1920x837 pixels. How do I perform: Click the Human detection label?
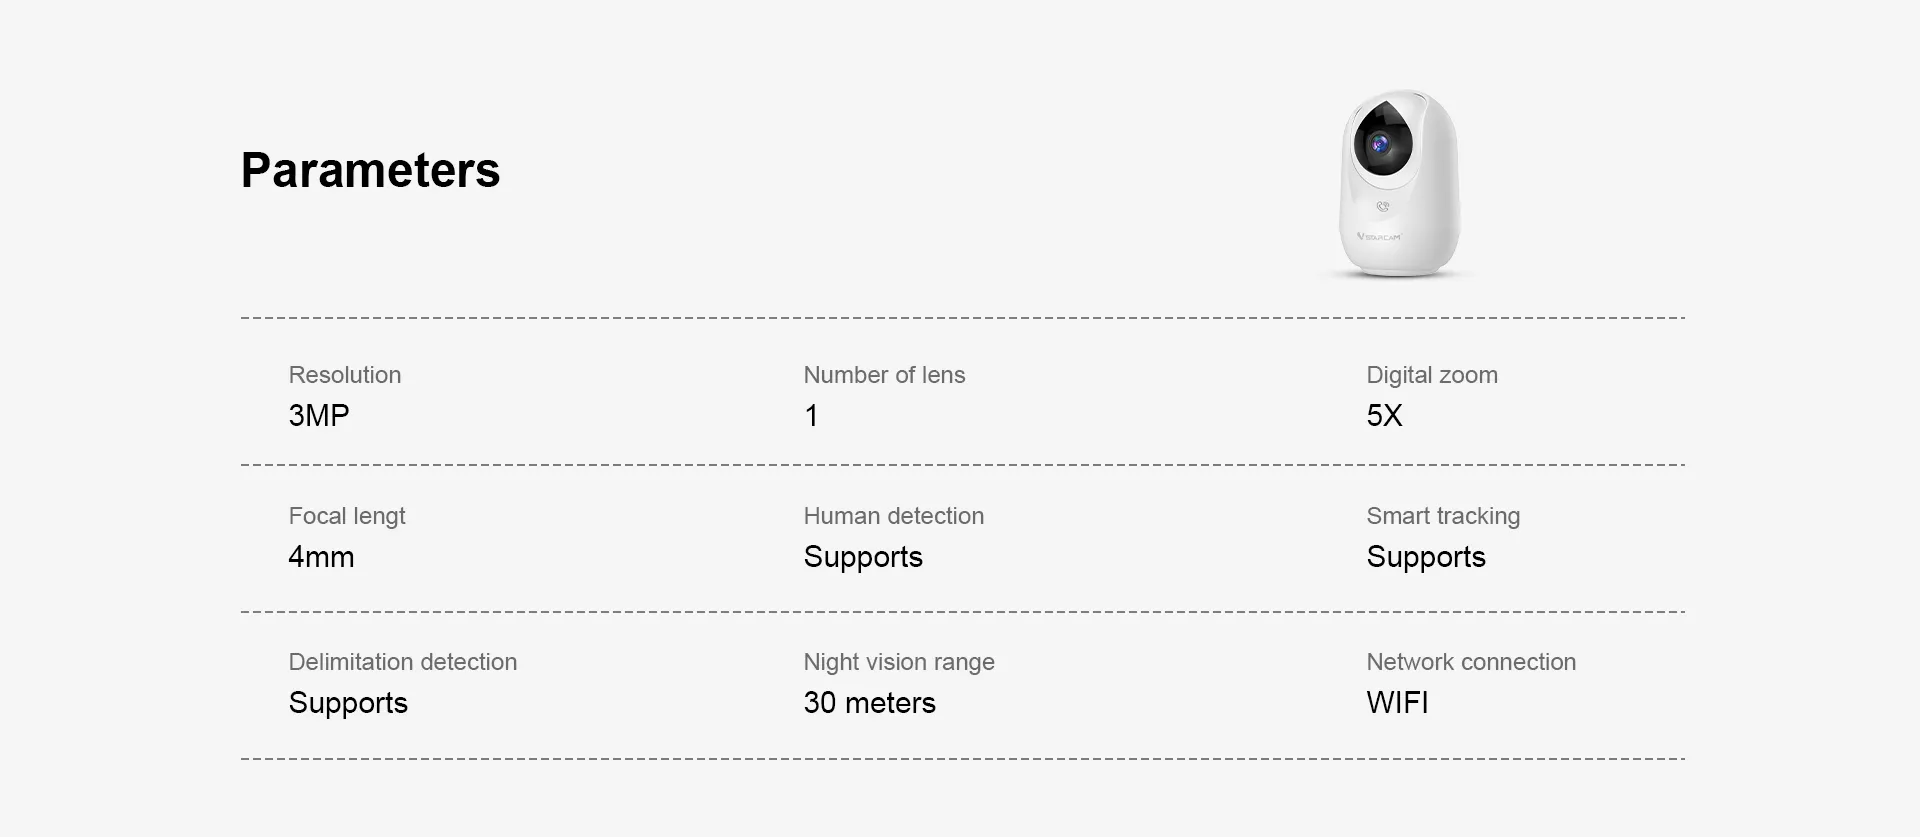pyautogui.click(x=894, y=516)
